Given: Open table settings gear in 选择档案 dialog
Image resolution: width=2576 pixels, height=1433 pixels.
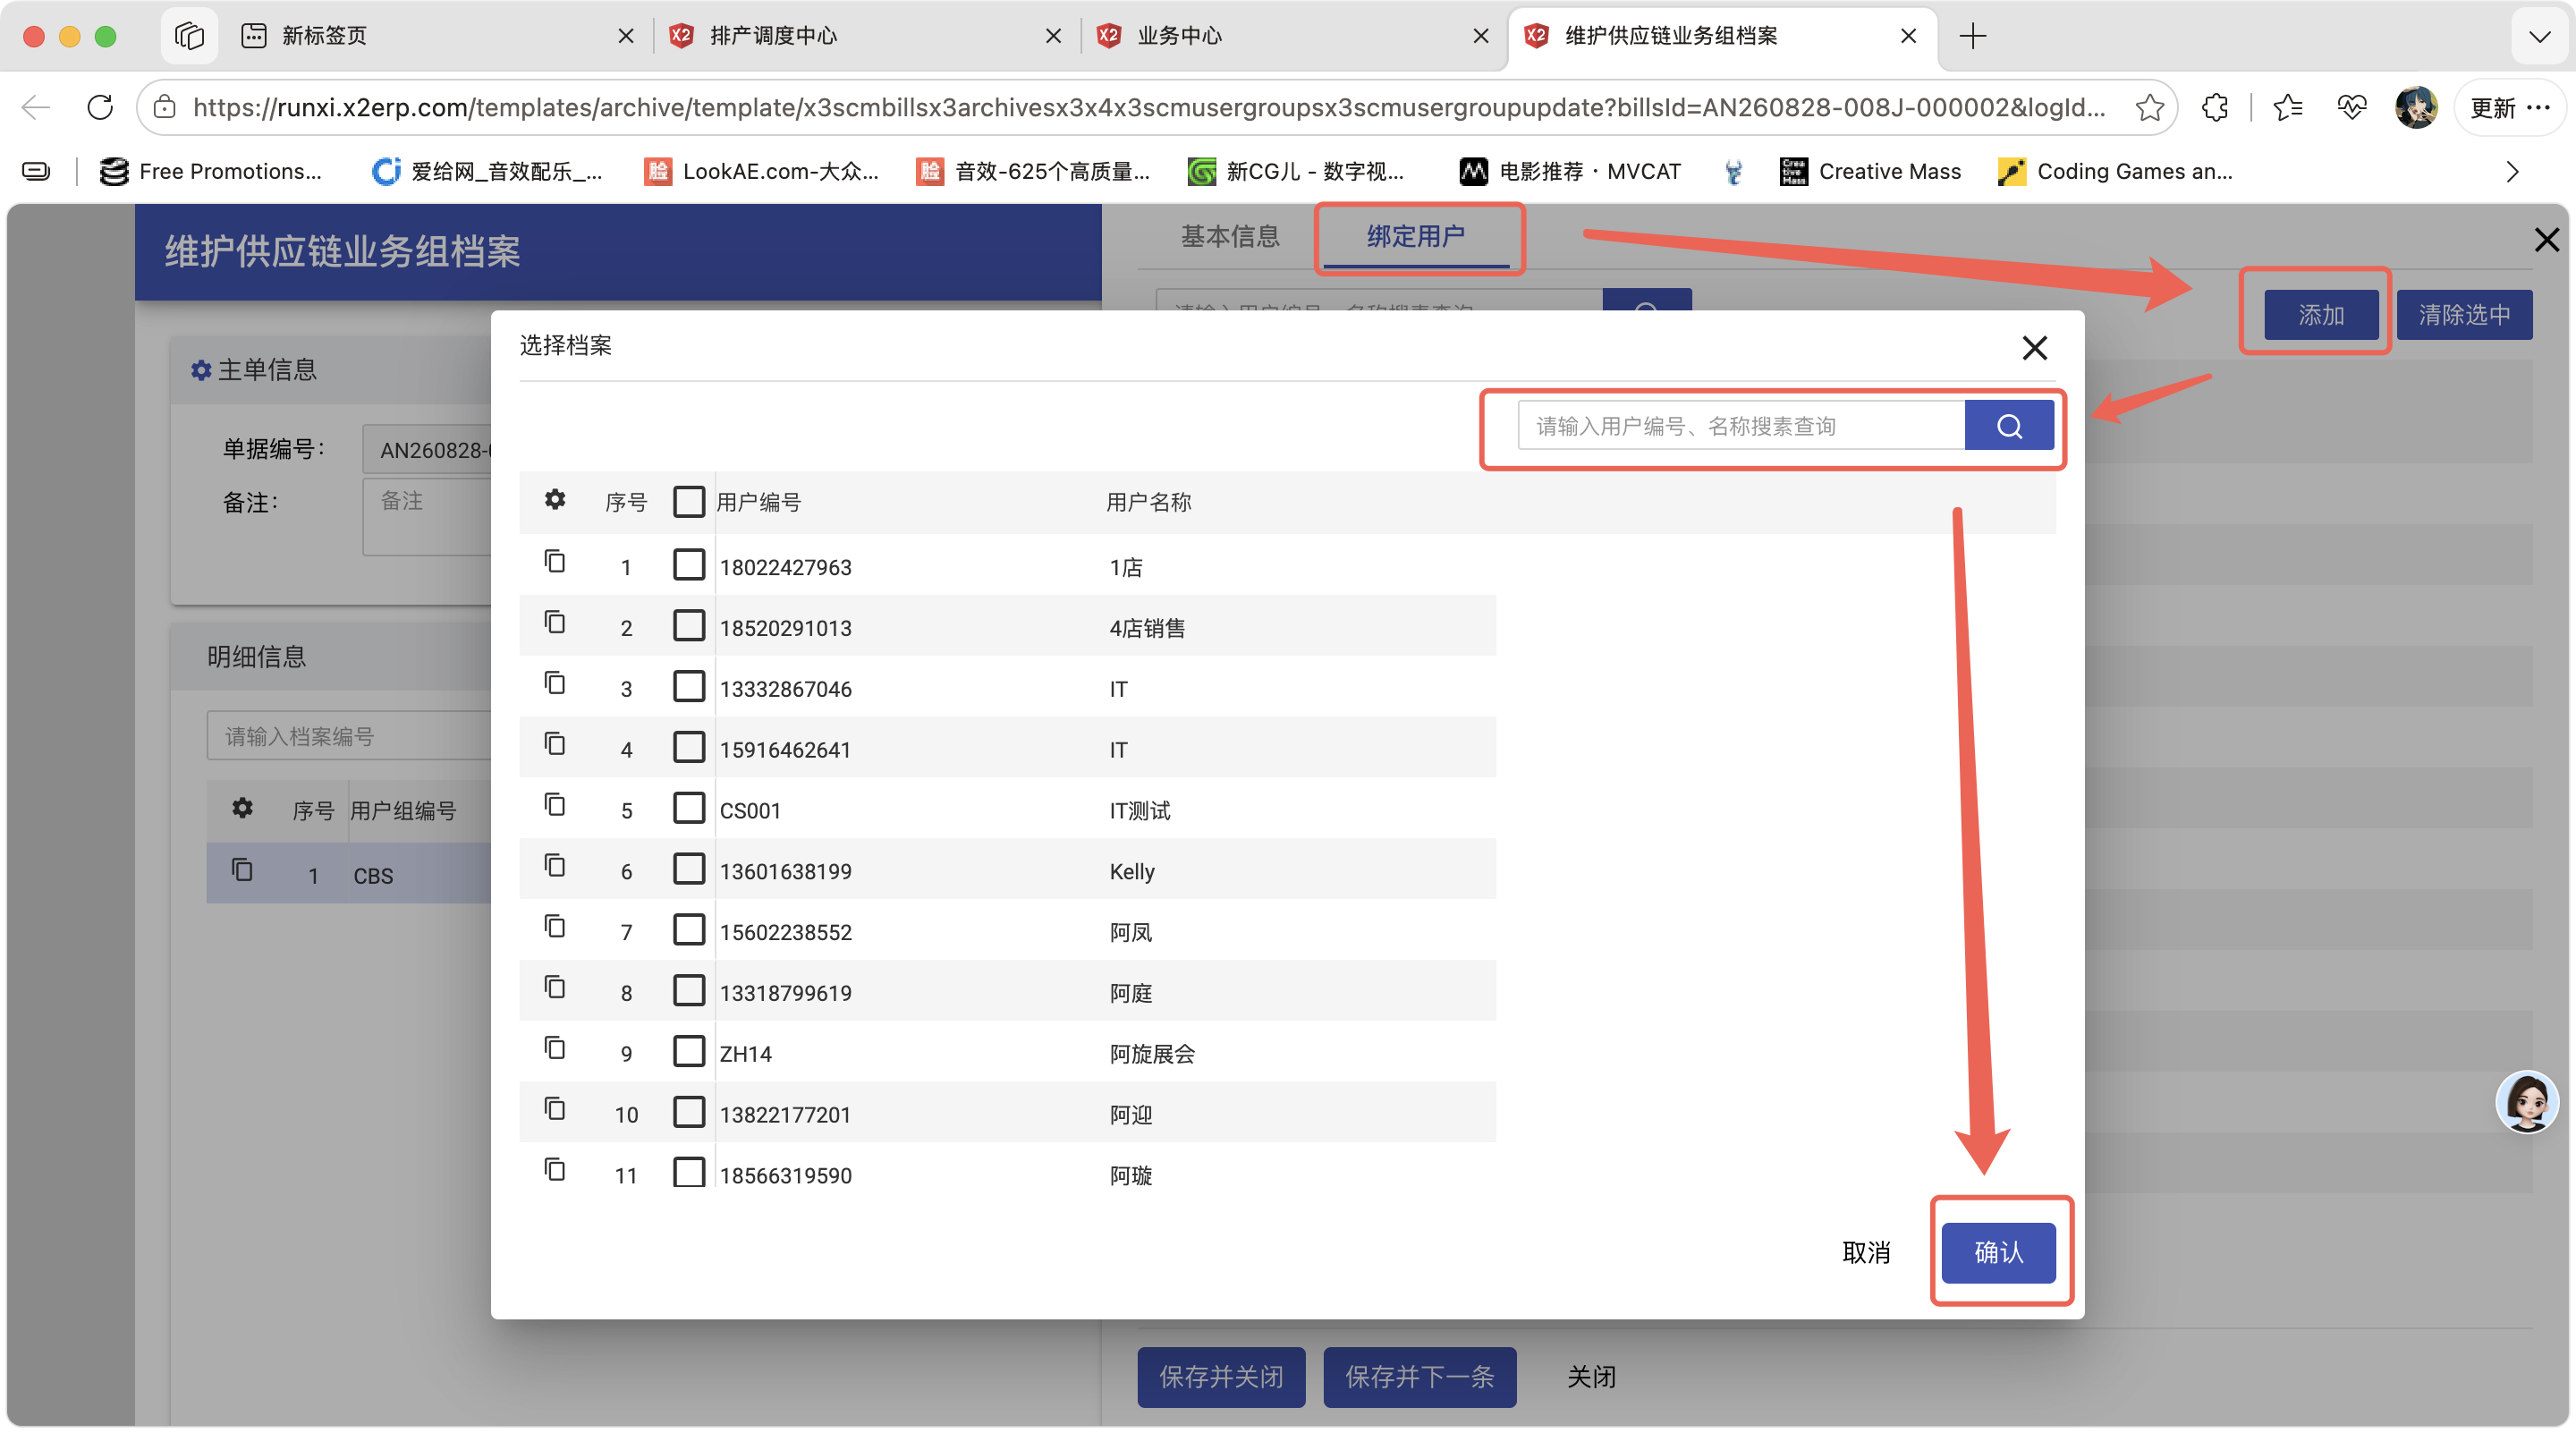Looking at the screenshot, I should coord(555,500).
